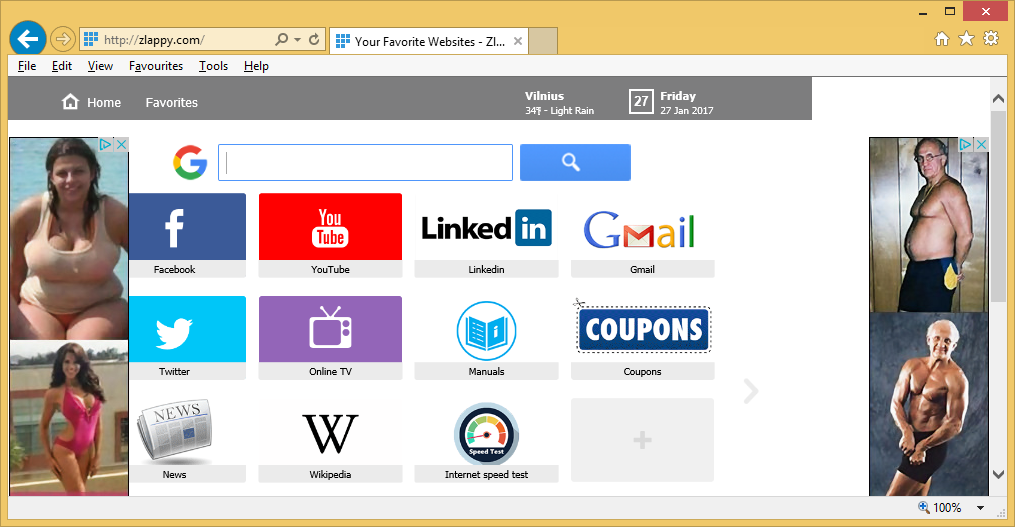Go back with the browser back arrow
Viewport: 1015px width, 527px height.
(x=28, y=39)
